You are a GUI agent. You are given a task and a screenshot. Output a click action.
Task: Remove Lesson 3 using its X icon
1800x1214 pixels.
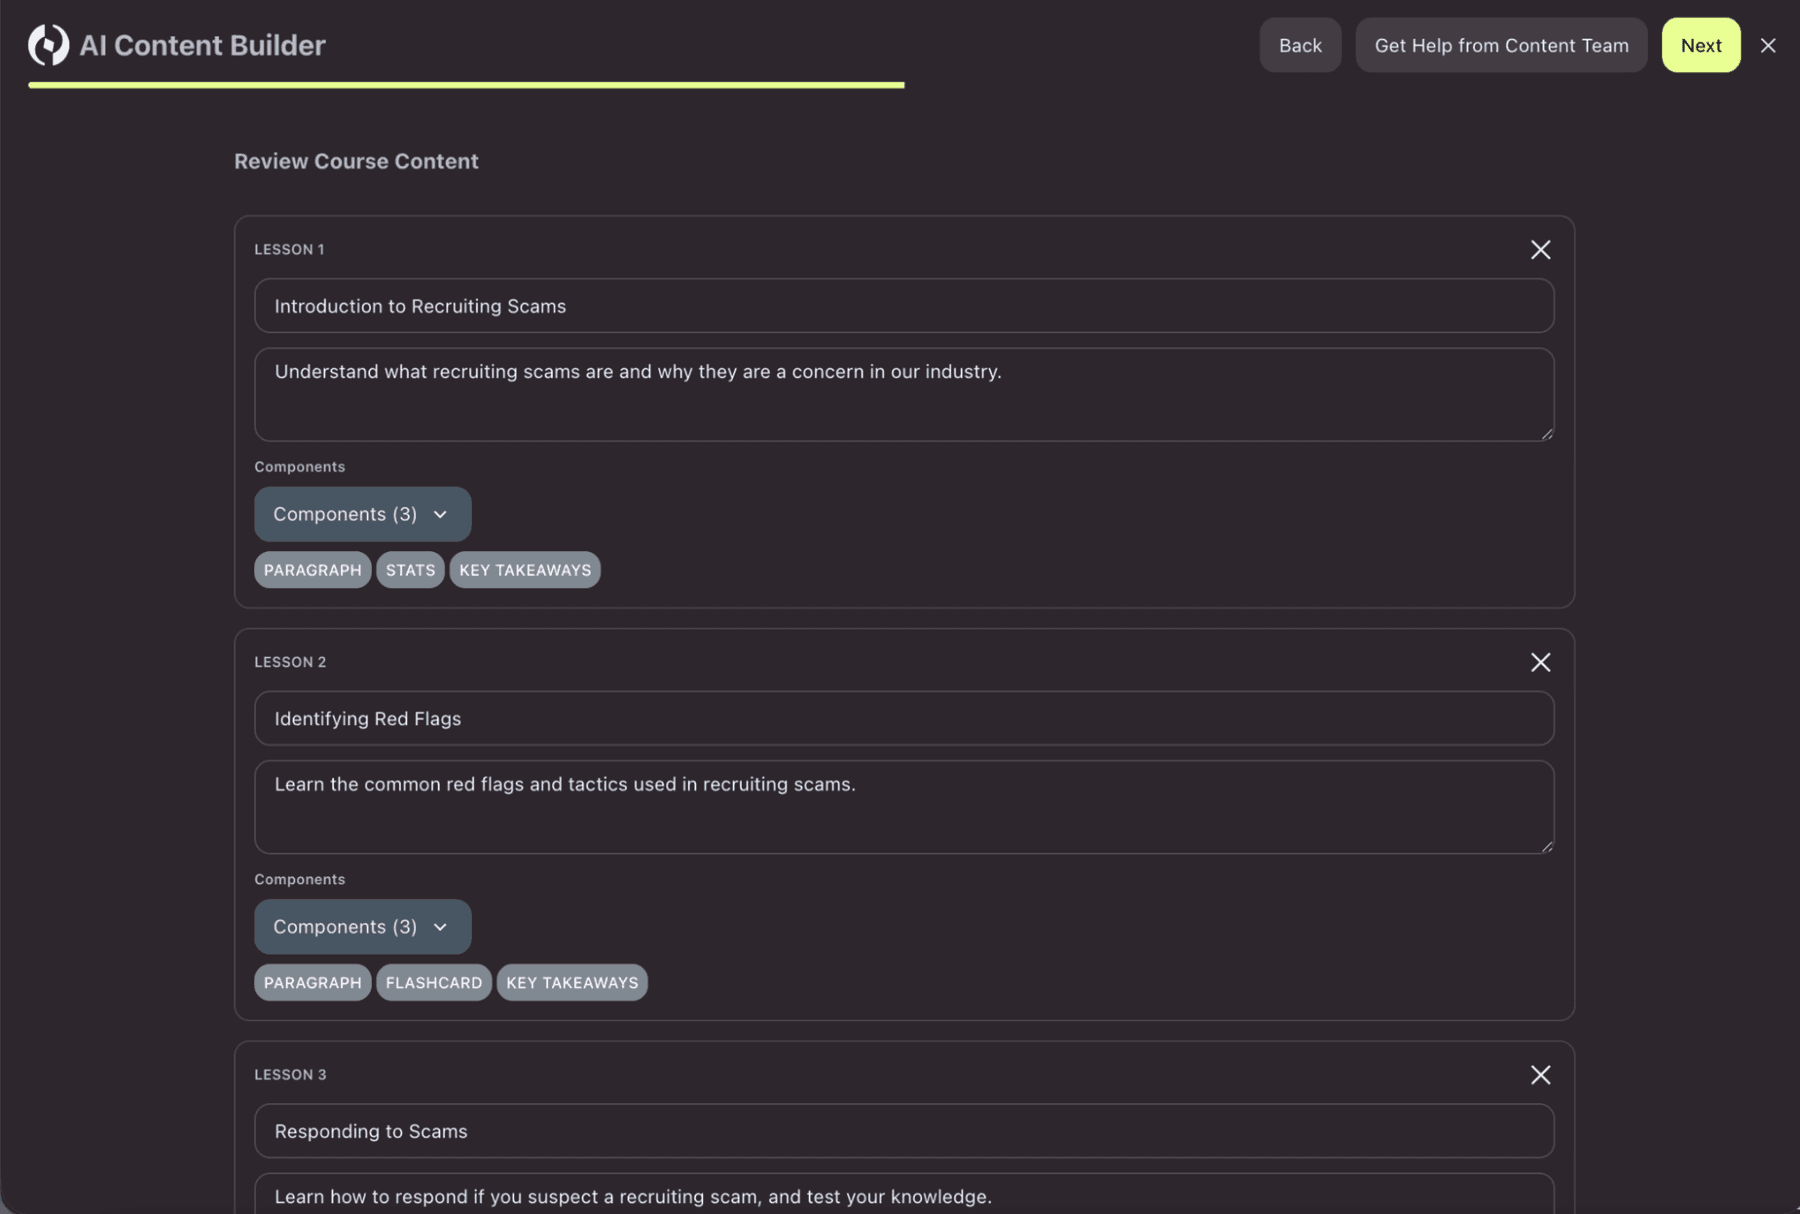[1540, 1074]
